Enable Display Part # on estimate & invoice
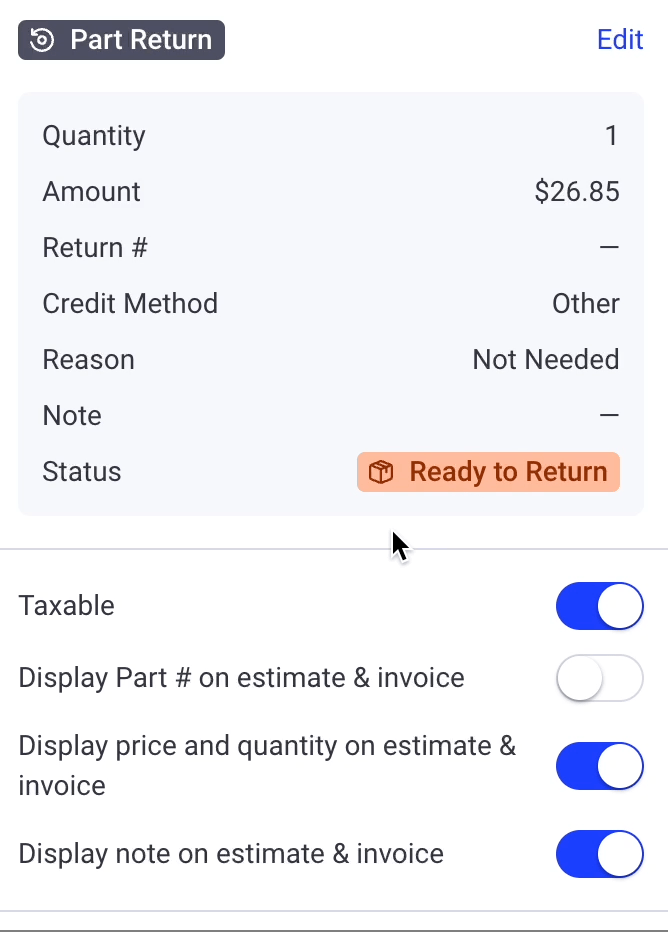 [600, 678]
